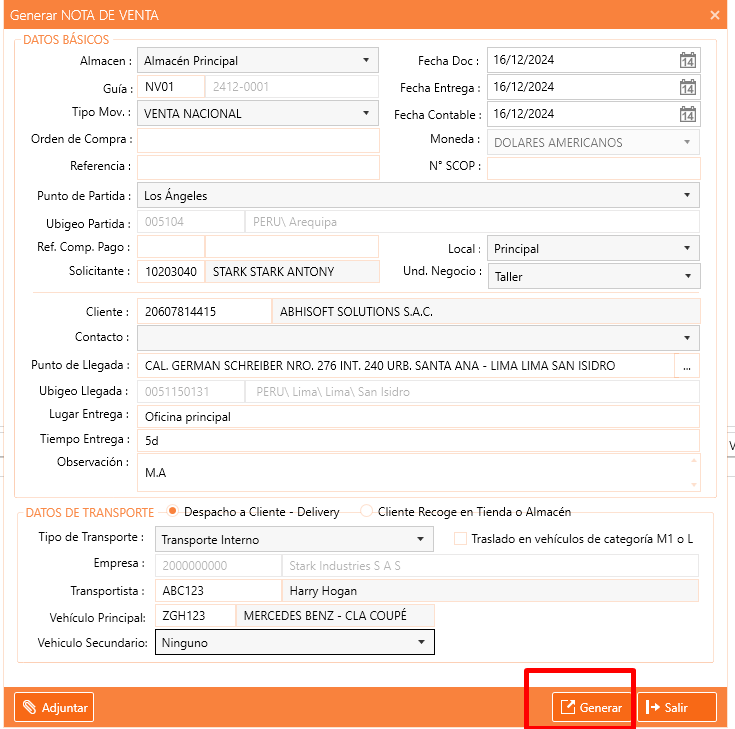This screenshot has height=729, width=735.
Task: Click the Orden de Compra field
Action: tap(258, 141)
